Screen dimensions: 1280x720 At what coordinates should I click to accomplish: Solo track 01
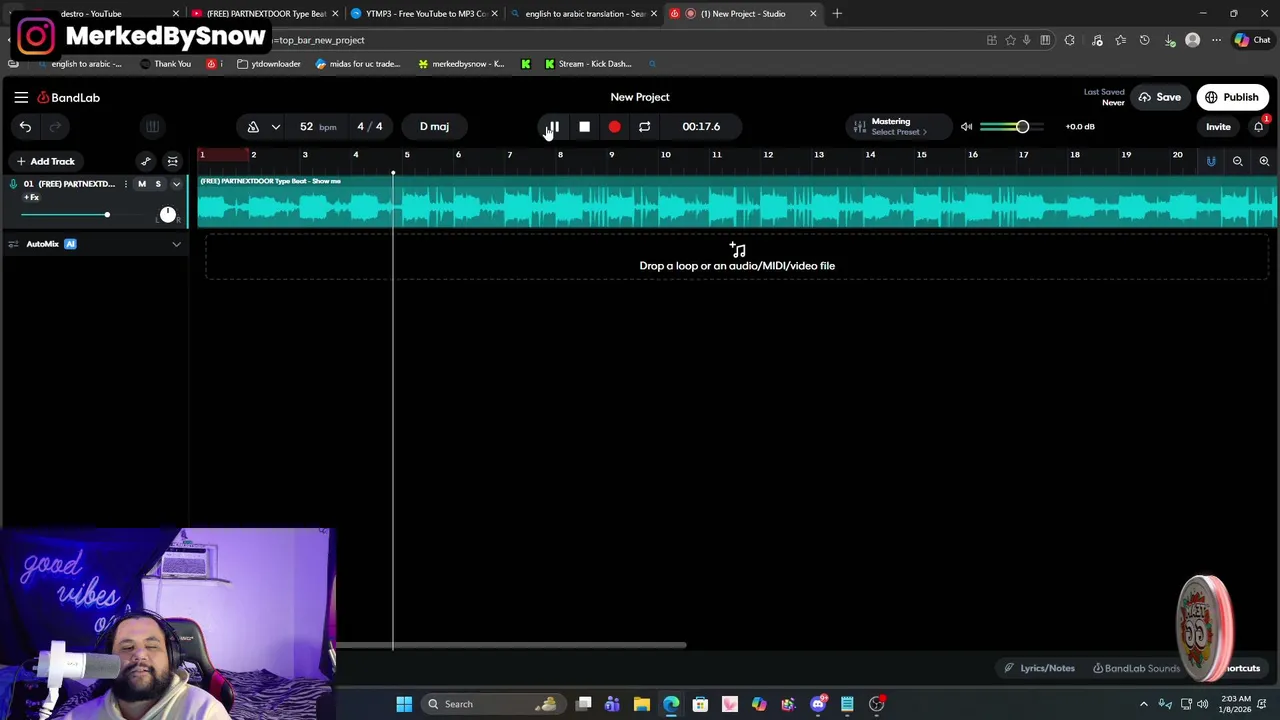point(158,184)
